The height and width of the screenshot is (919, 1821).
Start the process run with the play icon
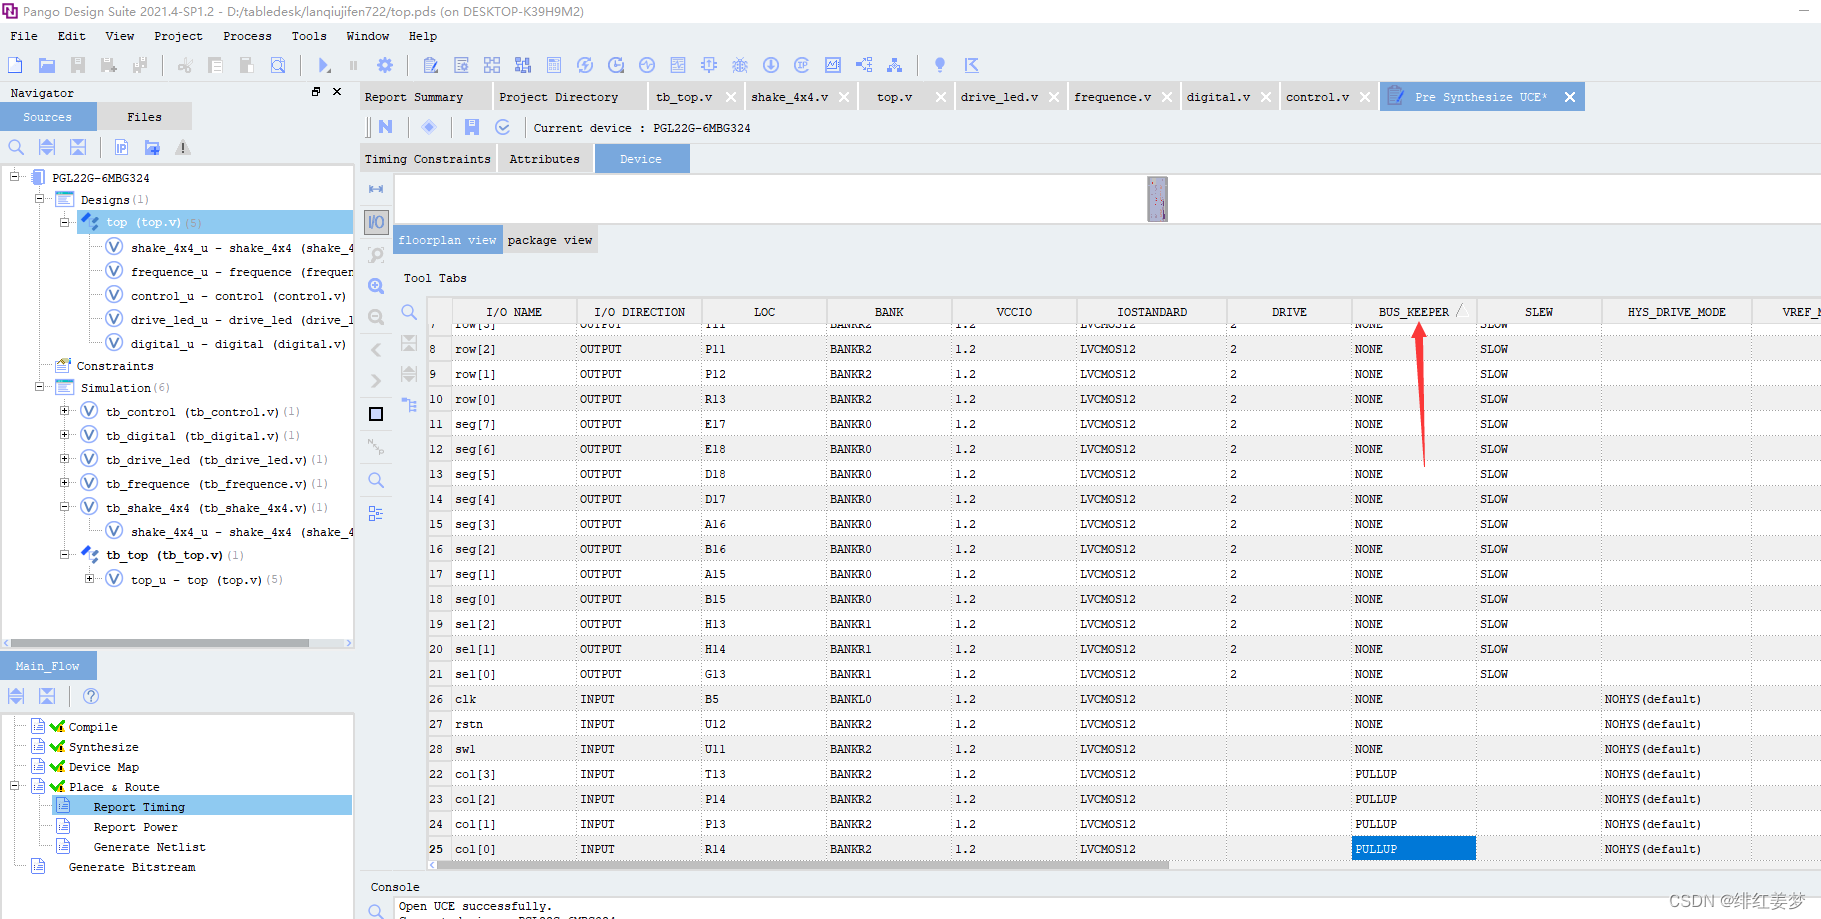coord(323,64)
